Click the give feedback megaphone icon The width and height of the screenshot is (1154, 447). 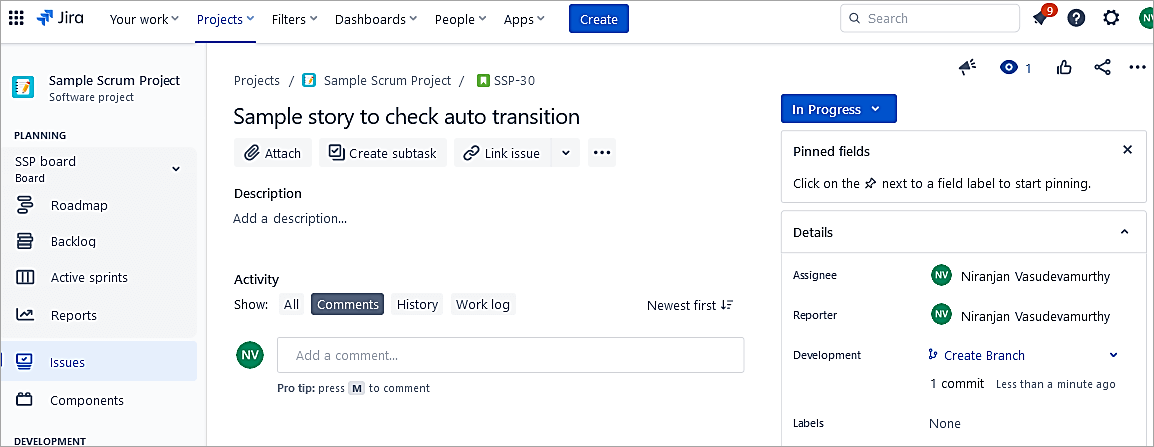click(x=967, y=67)
